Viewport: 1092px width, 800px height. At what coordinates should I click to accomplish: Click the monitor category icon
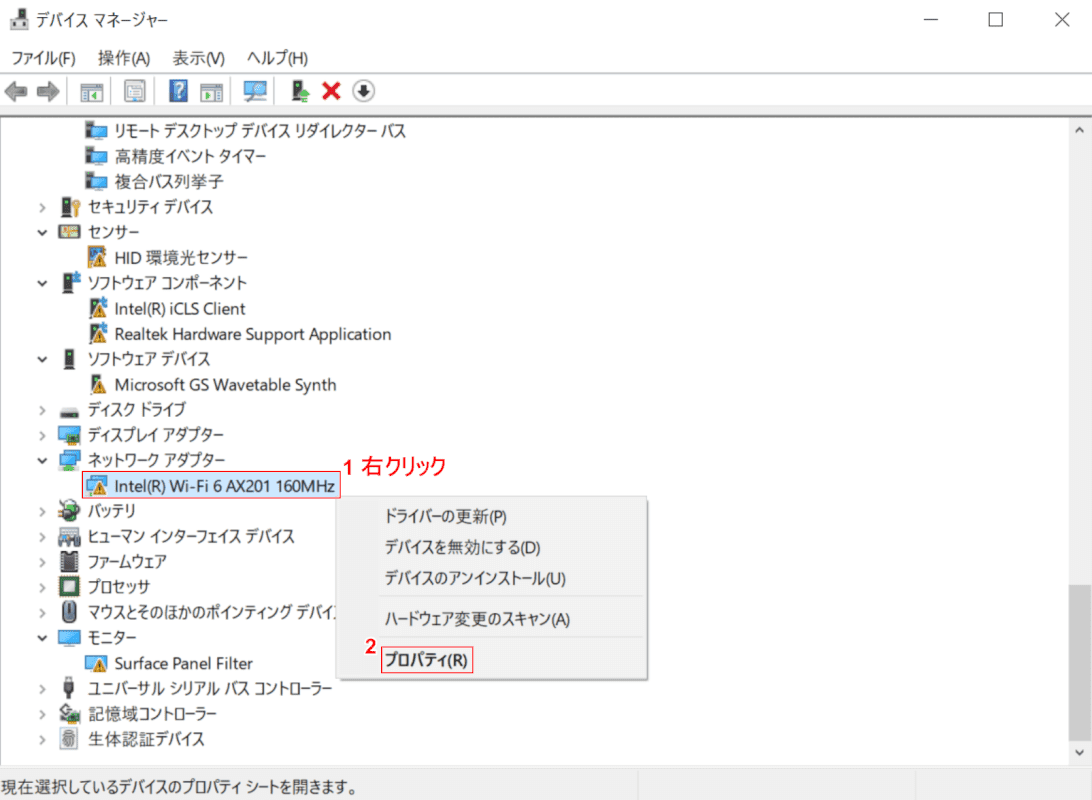point(70,637)
